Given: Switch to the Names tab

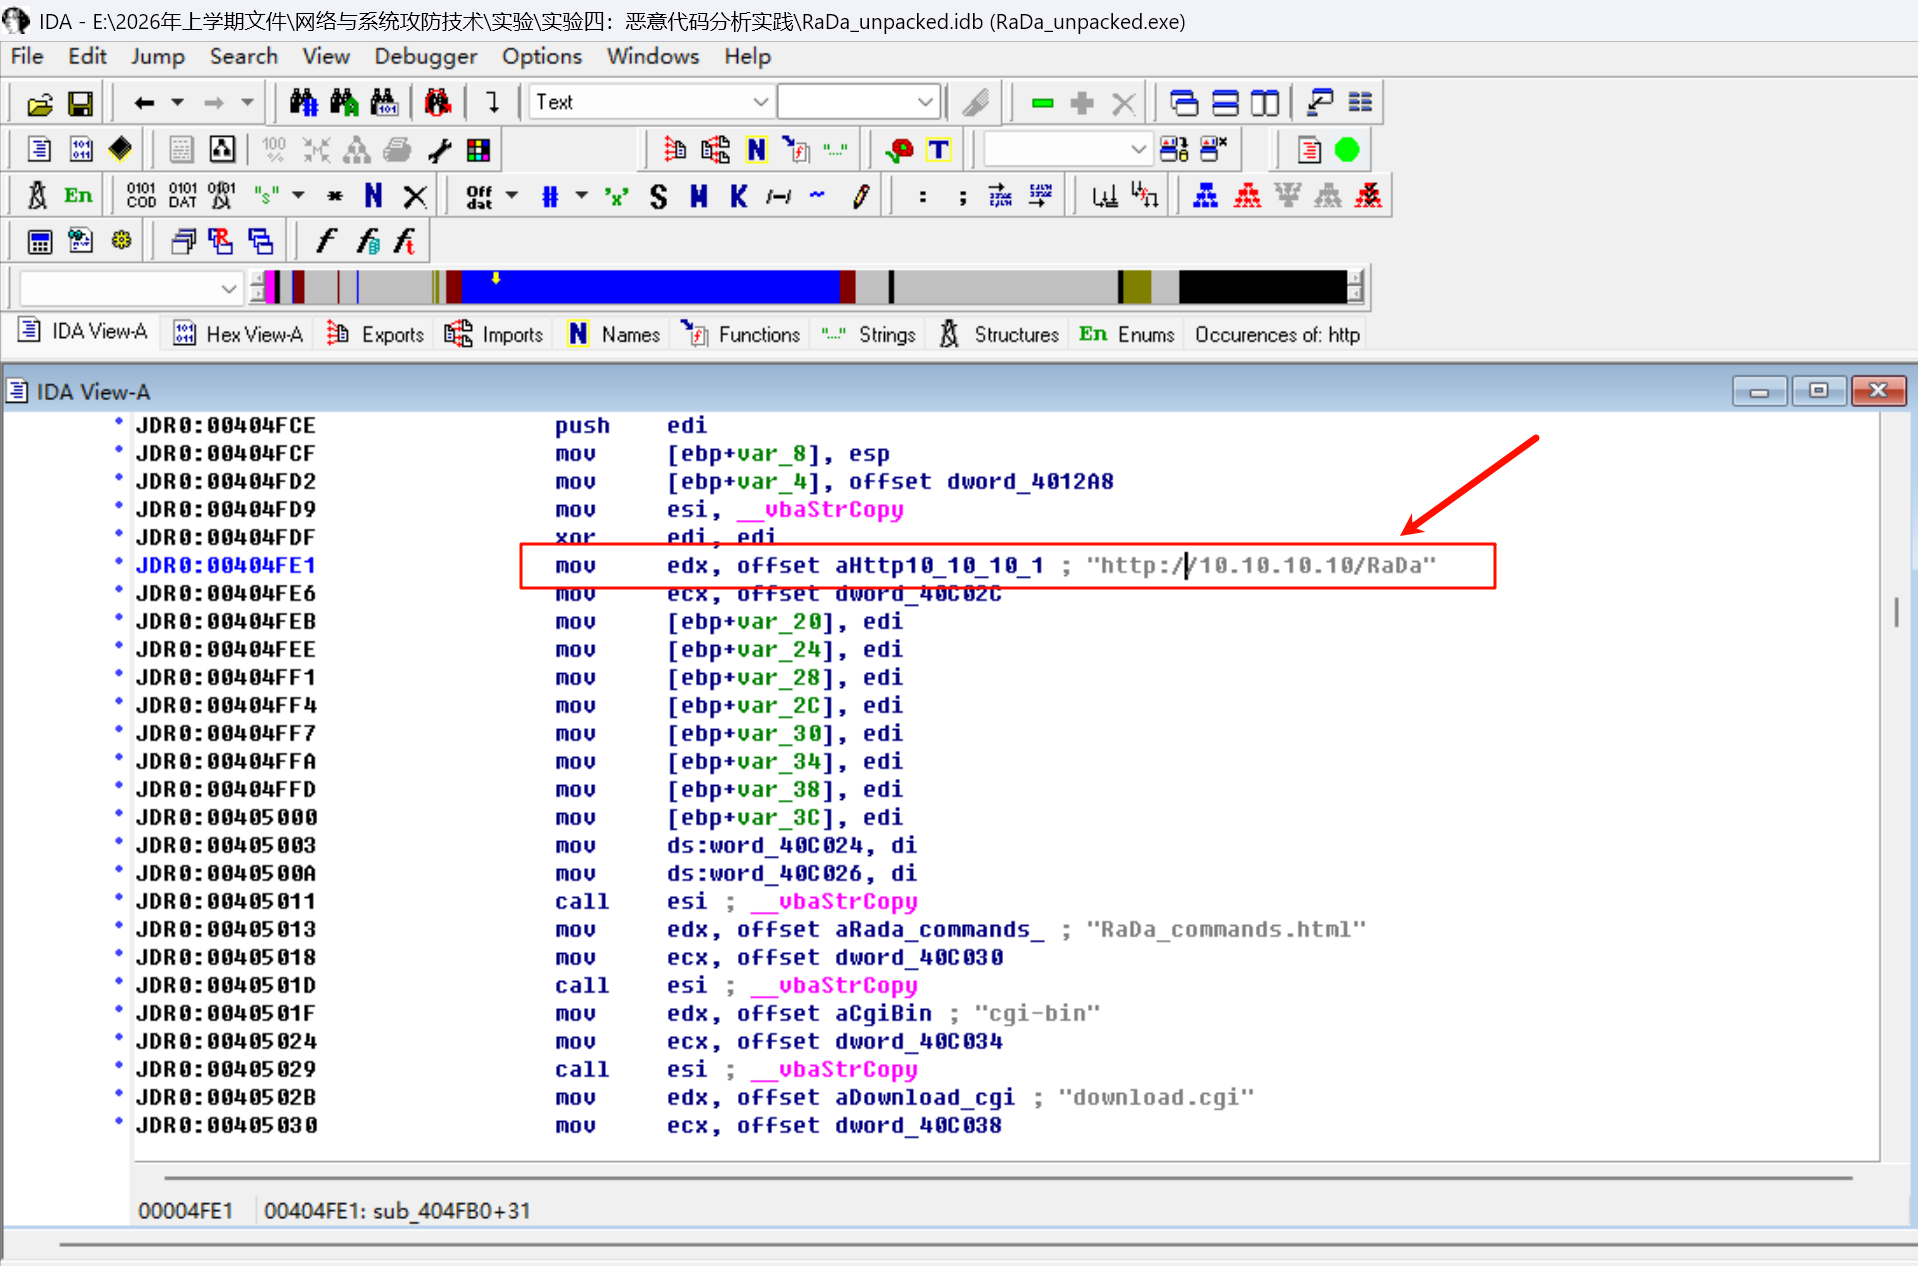Looking at the screenshot, I should click(x=614, y=334).
